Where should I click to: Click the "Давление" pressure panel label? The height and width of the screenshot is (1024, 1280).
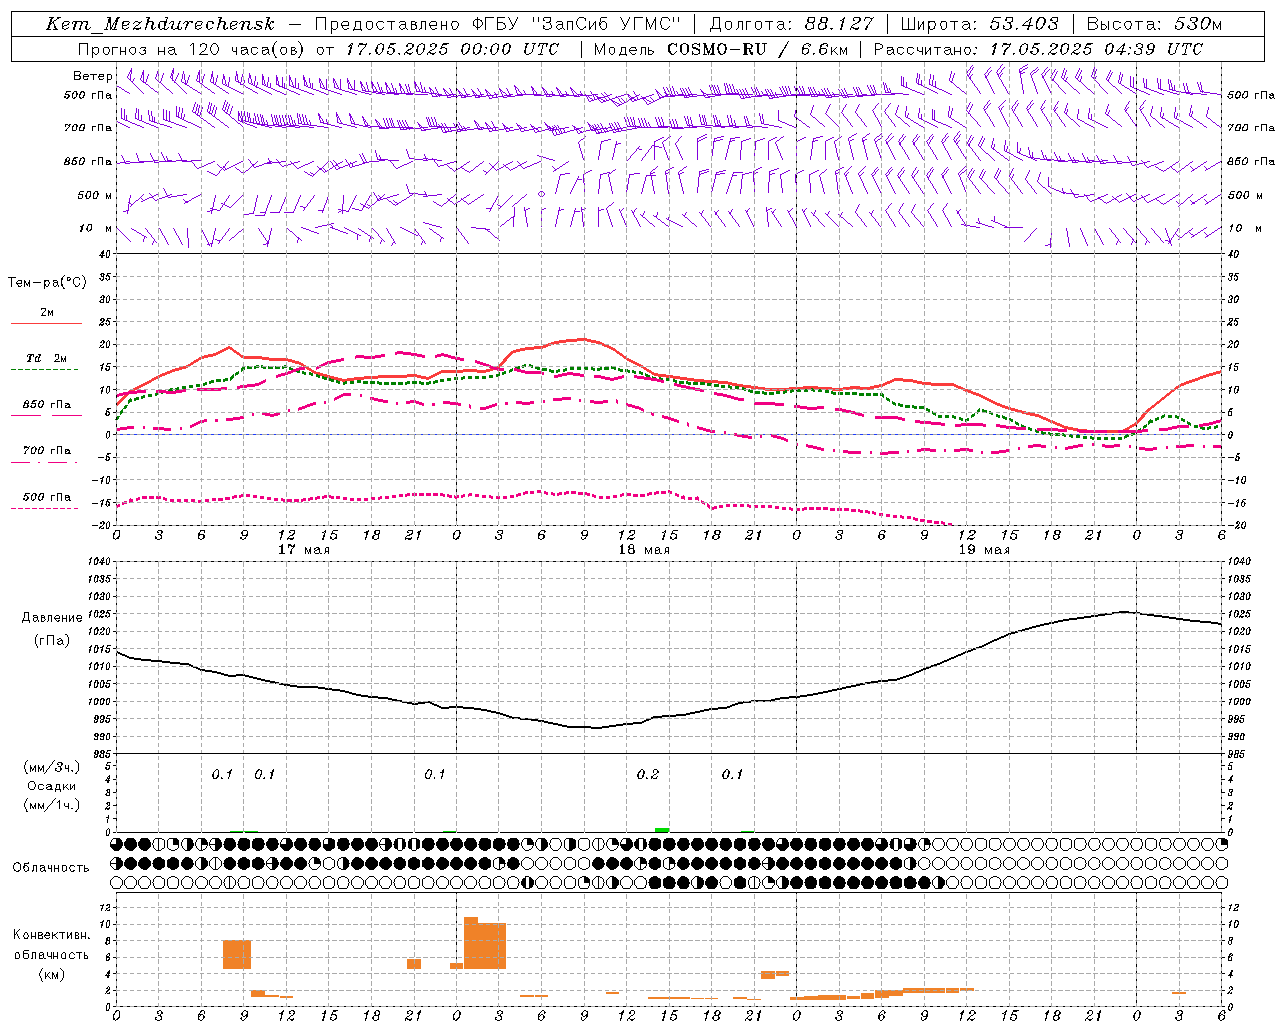(52, 618)
